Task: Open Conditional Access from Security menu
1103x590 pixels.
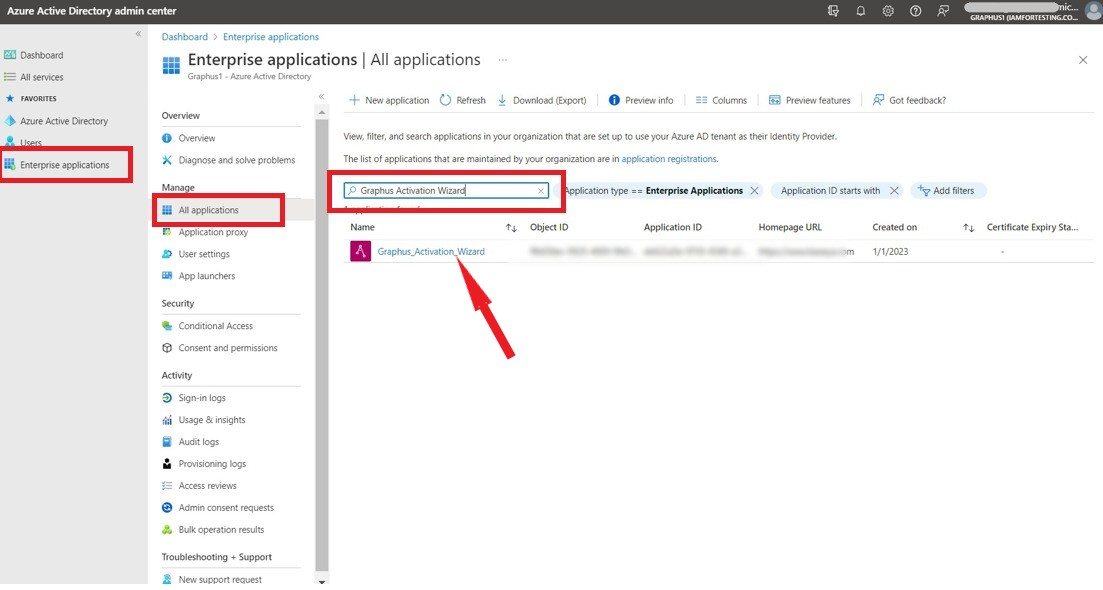Action: click(x=215, y=326)
